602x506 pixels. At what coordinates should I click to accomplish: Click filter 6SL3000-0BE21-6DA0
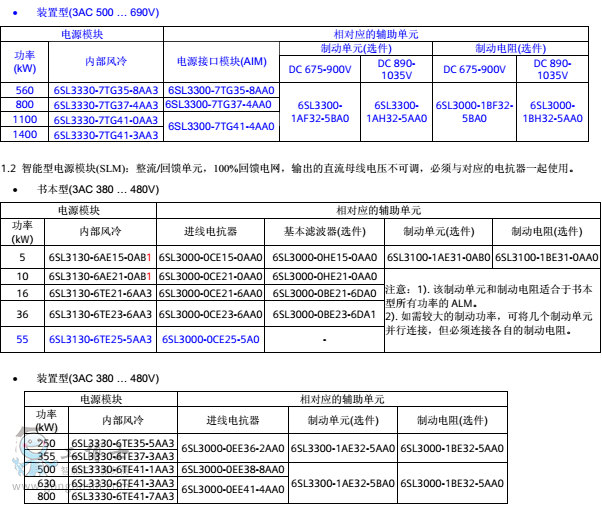point(325,293)
